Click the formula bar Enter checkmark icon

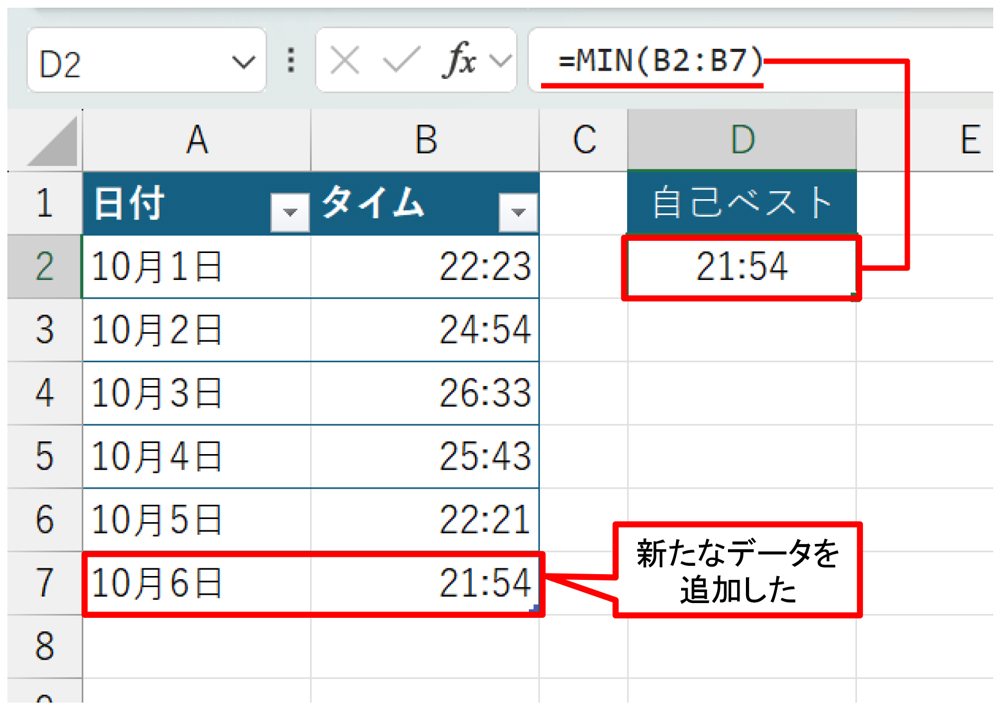tap(401, 62)
